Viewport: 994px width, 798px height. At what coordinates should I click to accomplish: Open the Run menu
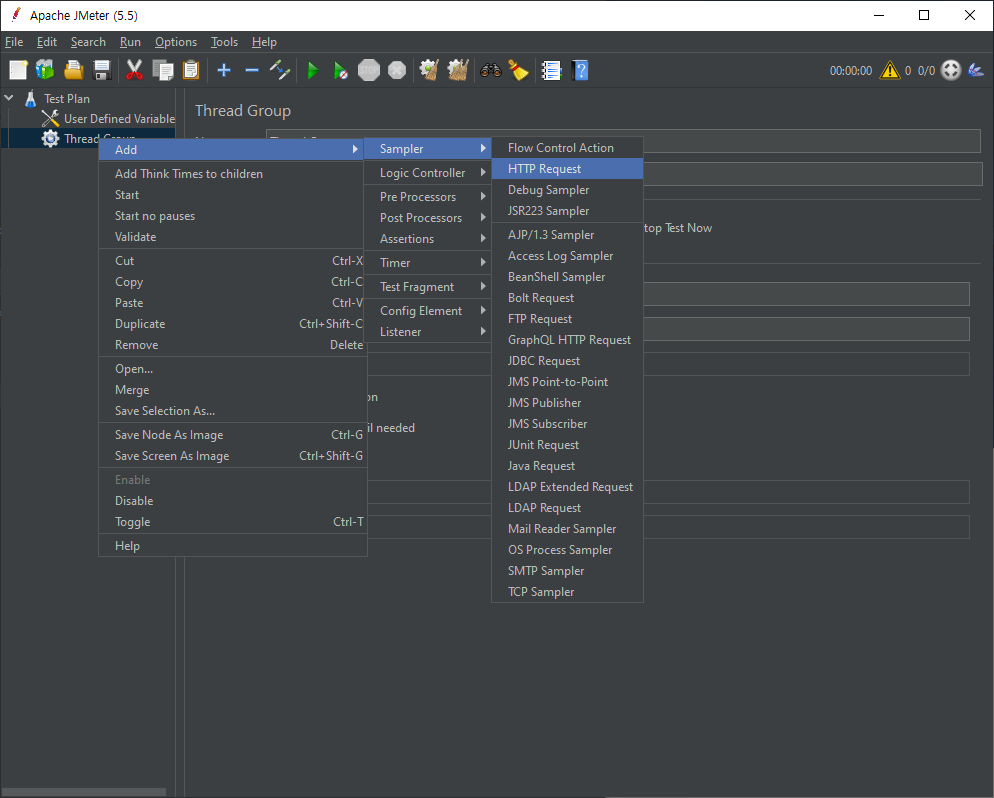(x=130, y=42)
